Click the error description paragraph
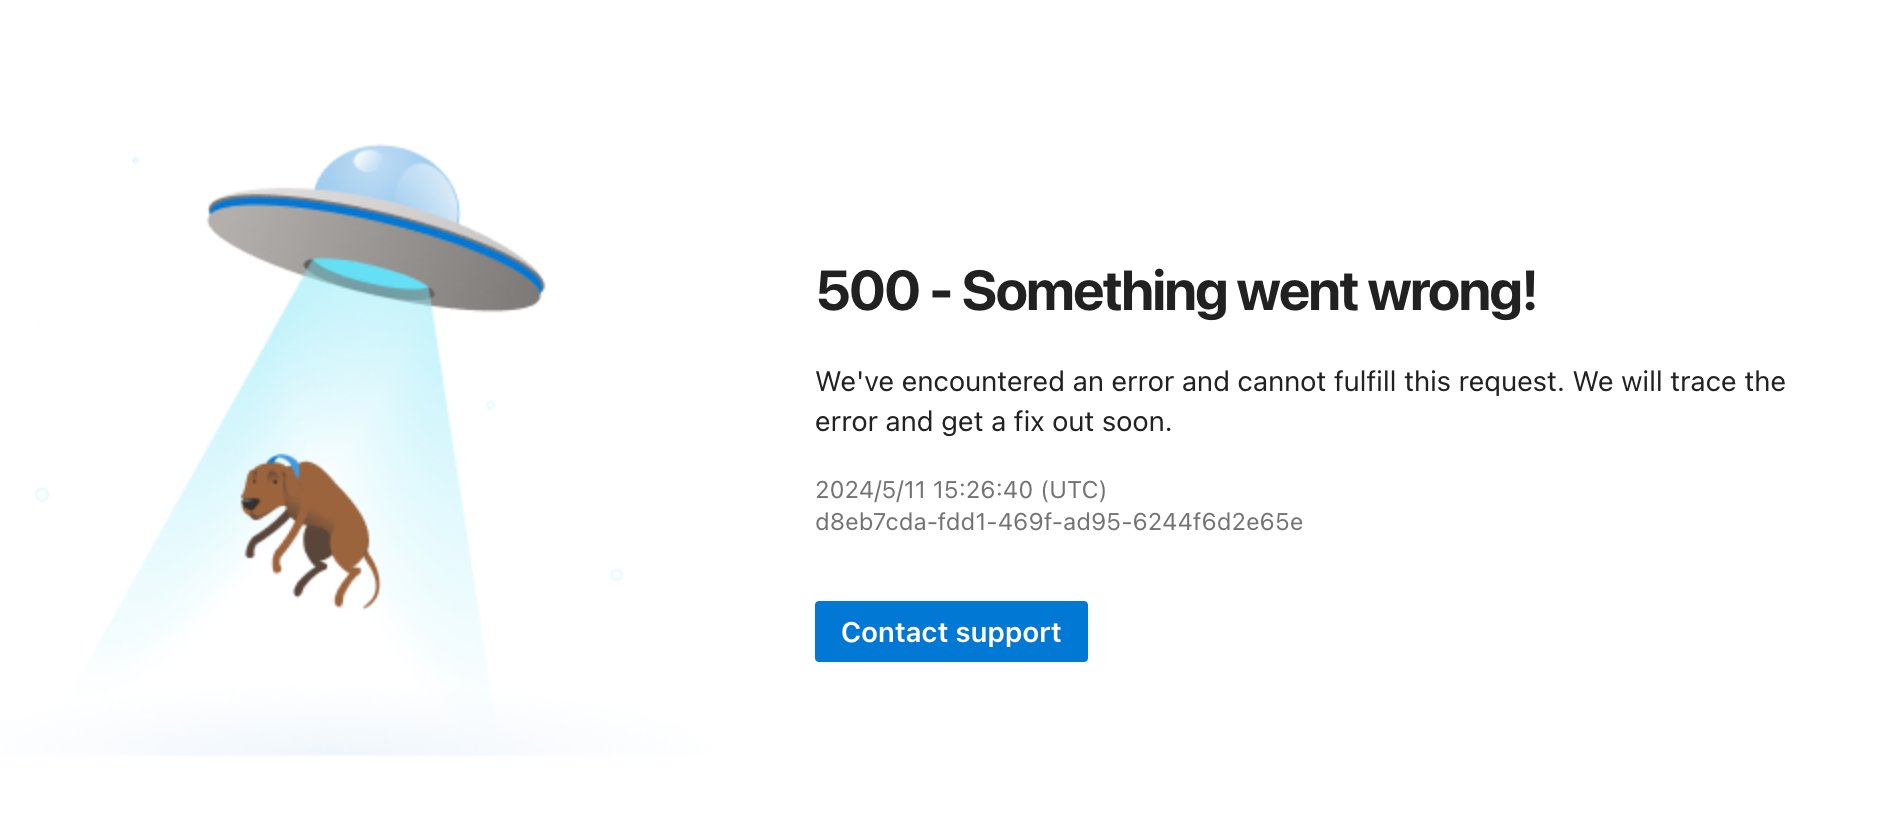 coord(1300,401)
